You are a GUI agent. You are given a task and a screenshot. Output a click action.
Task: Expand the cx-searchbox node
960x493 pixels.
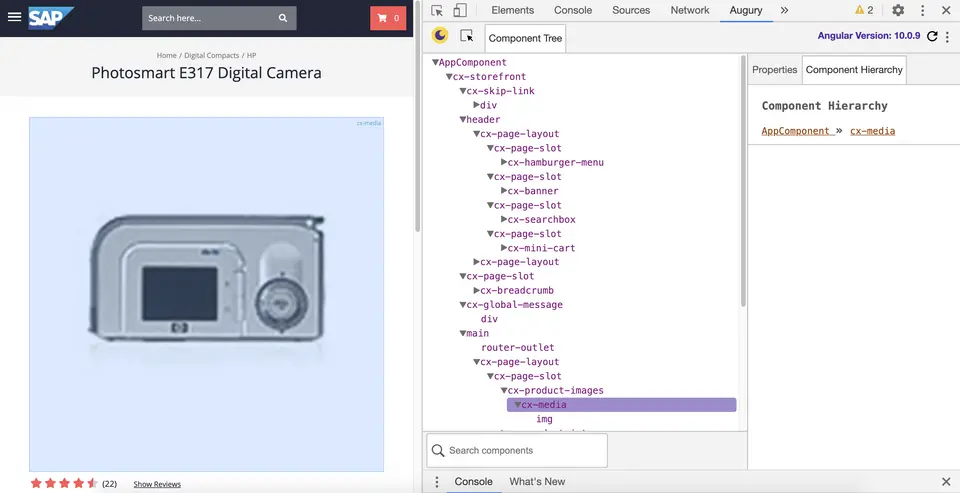pos(504,219)
